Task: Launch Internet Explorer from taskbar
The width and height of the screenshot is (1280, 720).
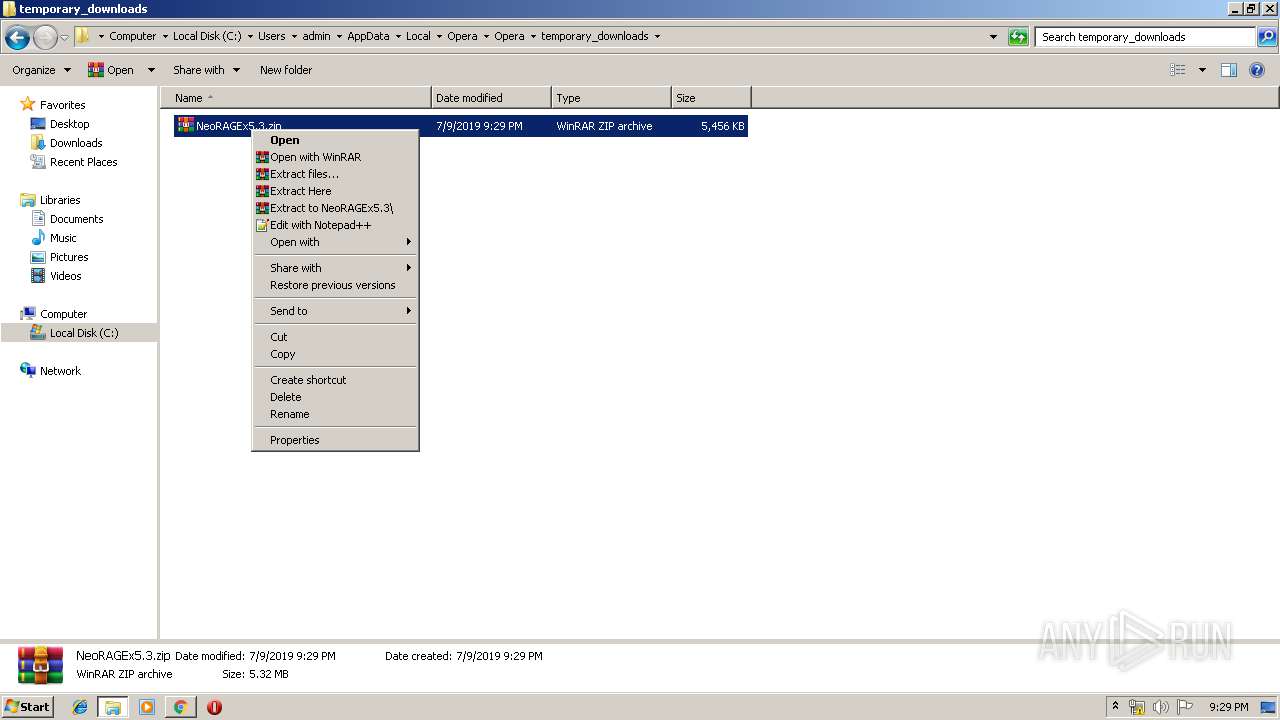Action: pyautogui.click(x=80, y=707)
